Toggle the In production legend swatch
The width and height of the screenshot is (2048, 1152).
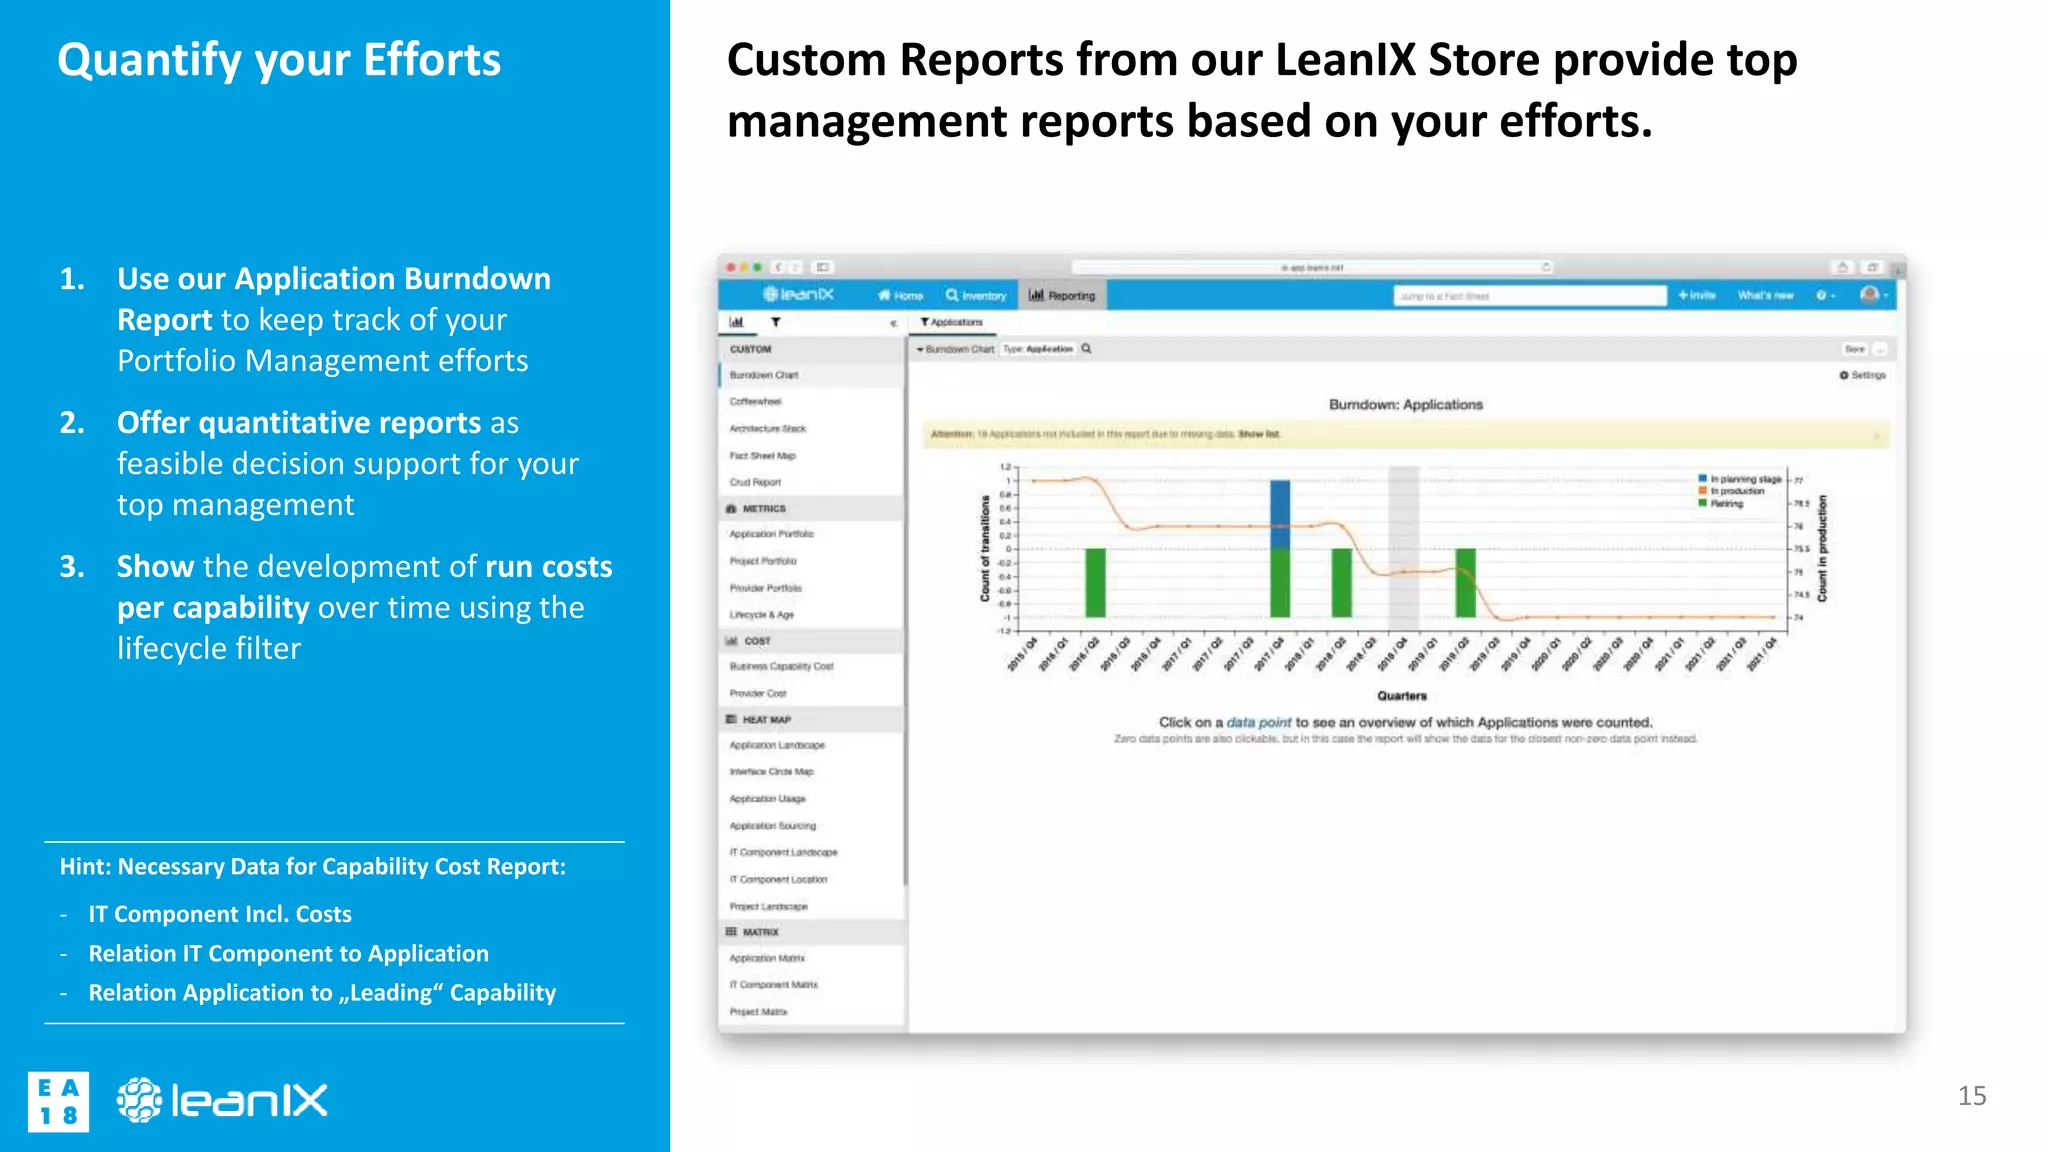coord(1702,491)
